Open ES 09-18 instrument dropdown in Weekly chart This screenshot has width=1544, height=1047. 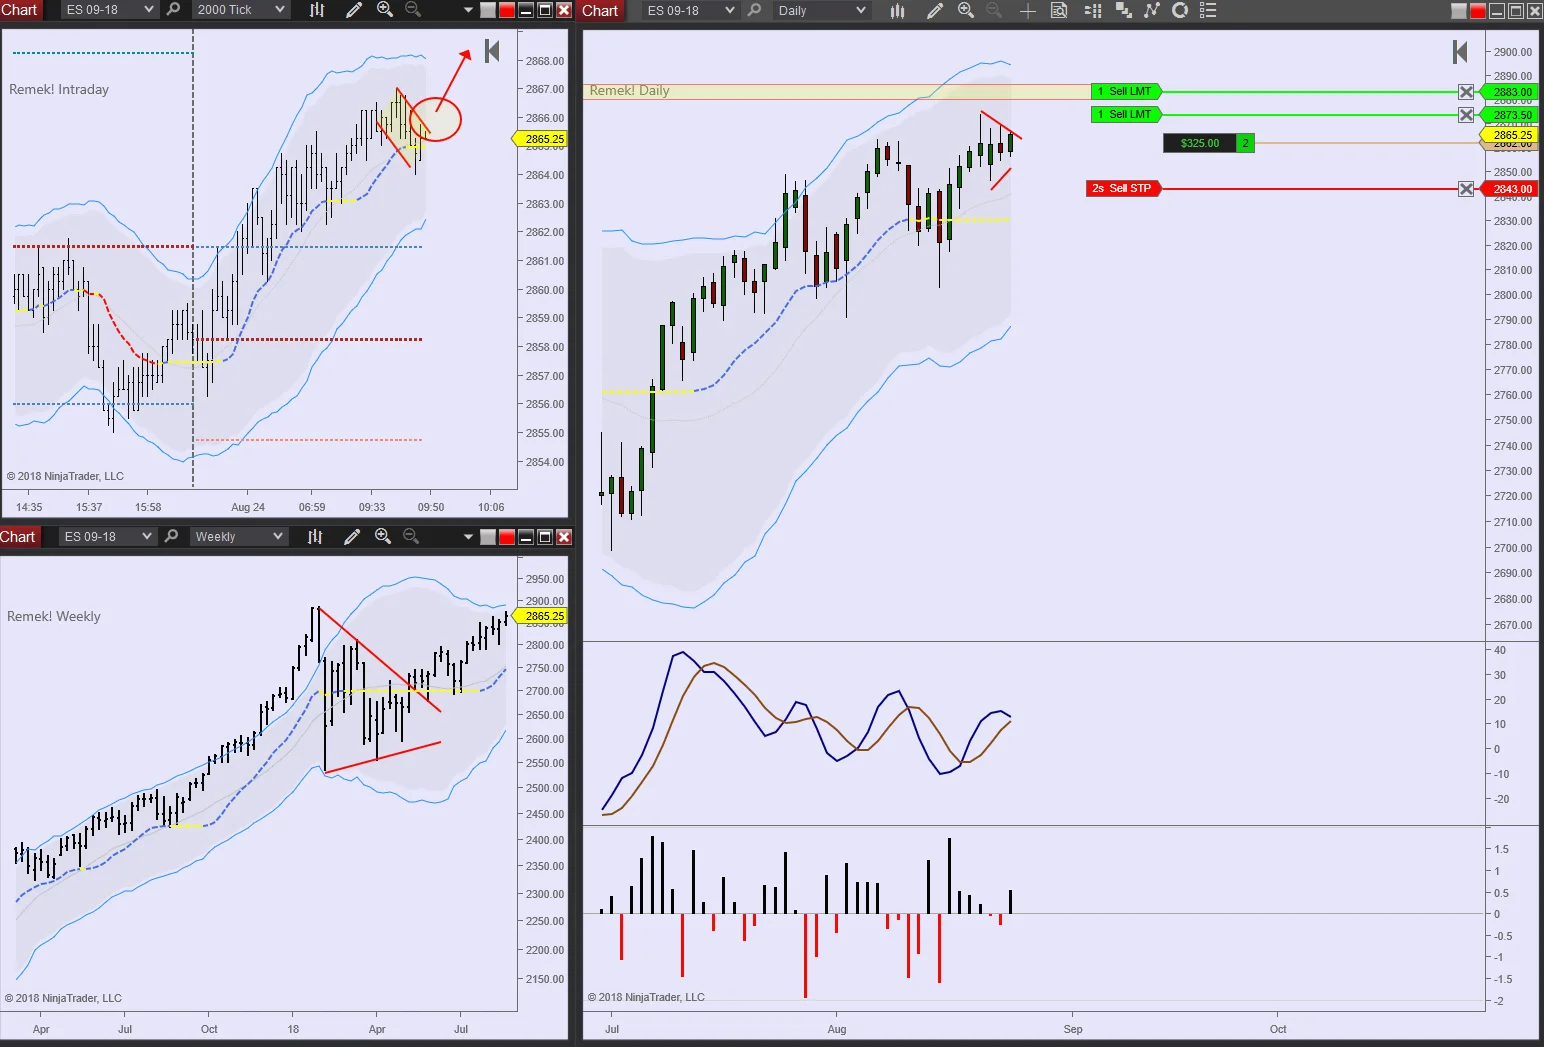[107, 536]
